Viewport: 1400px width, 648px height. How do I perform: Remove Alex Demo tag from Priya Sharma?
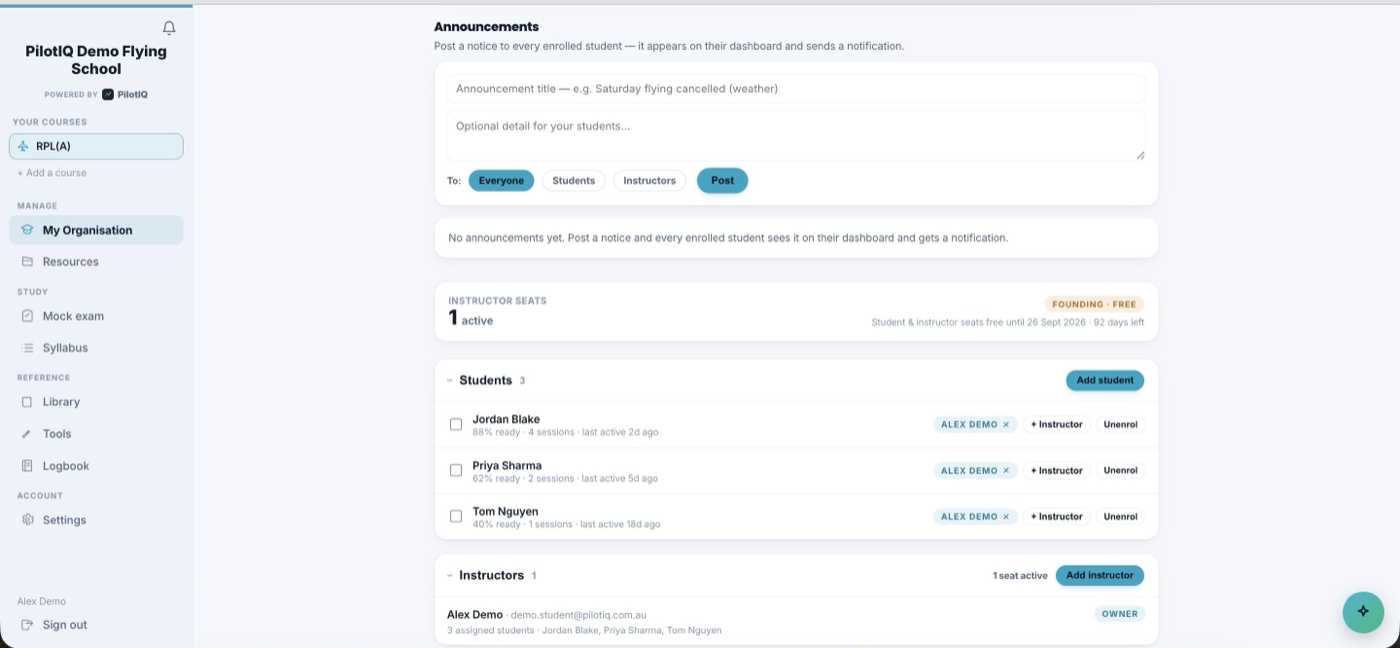click(1006, 471)
